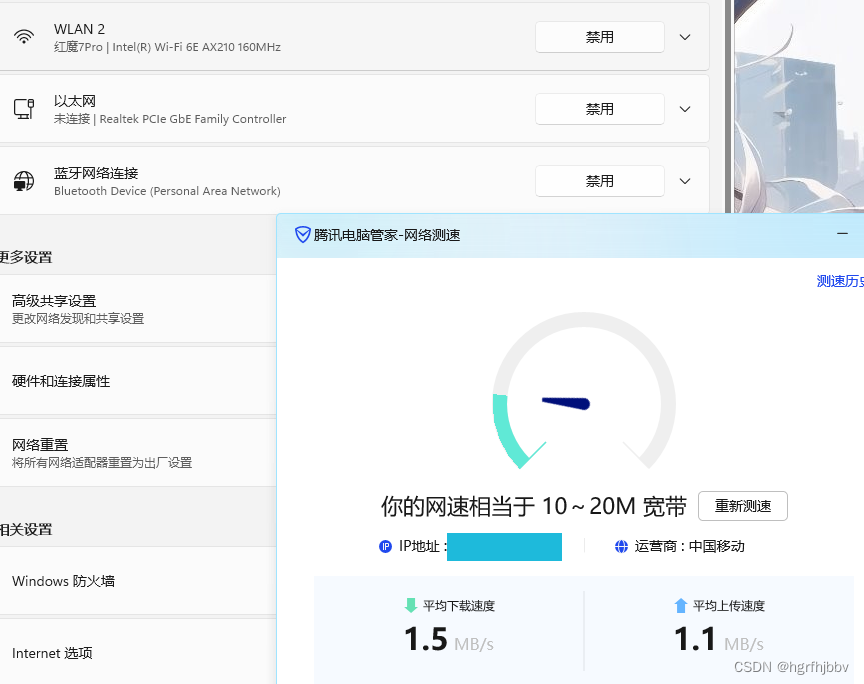Click the globe icon beside 运营商
Viewport: 864px width, 684px height.
click(x=621, y=546)
